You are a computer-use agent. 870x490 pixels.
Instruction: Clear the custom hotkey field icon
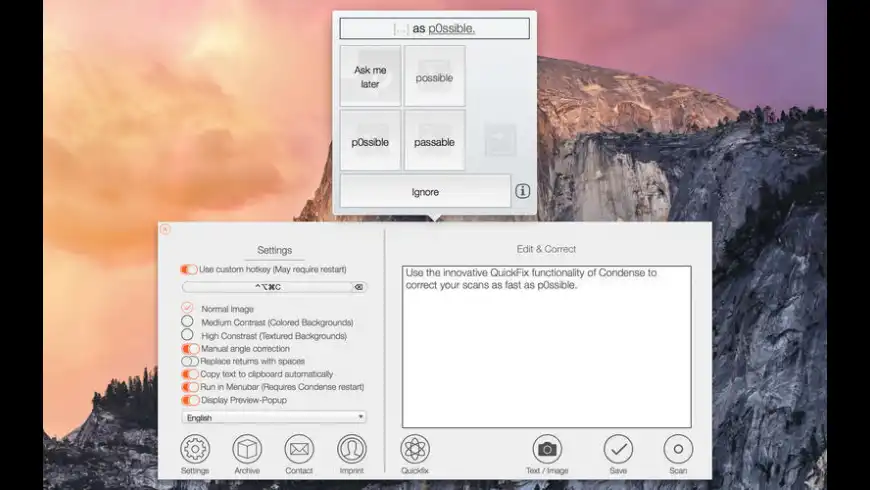(x=359, y=287)
